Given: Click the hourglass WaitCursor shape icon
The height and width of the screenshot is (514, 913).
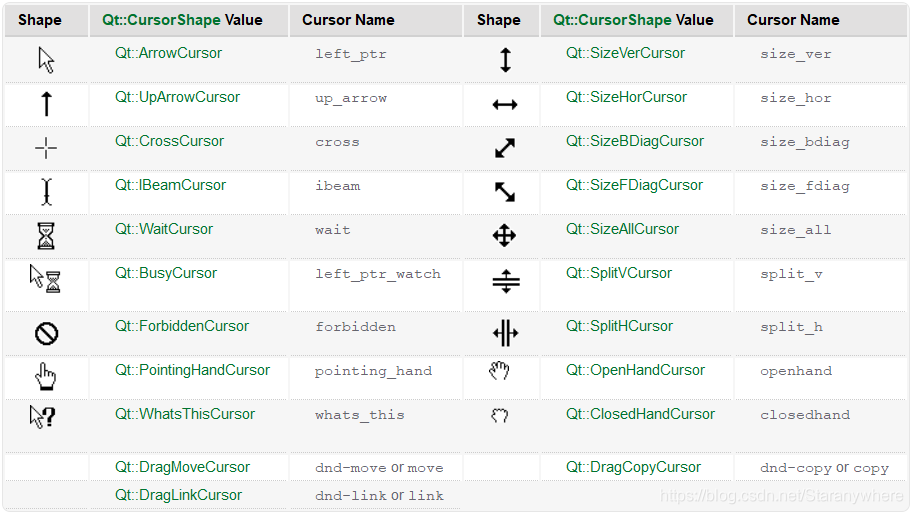Looking at the screenshot, I should [x=46, y=236].
